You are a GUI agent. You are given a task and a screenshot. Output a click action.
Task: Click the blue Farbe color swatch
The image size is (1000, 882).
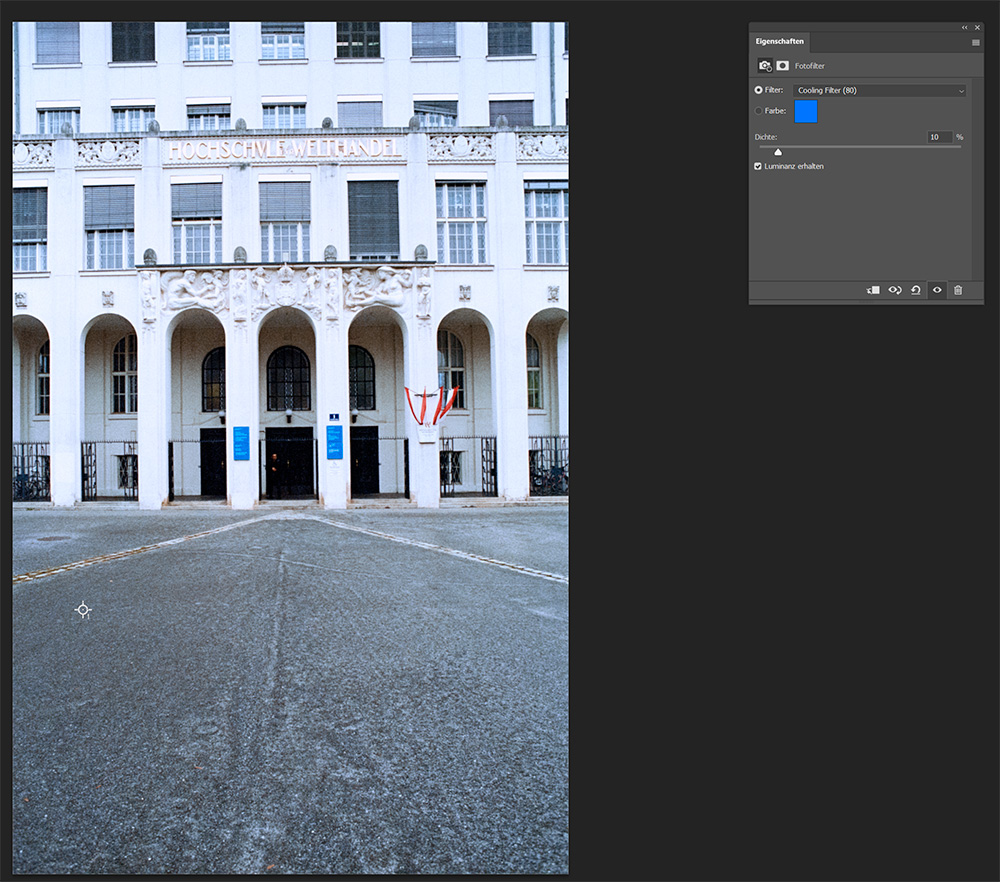tap(805, 112)
